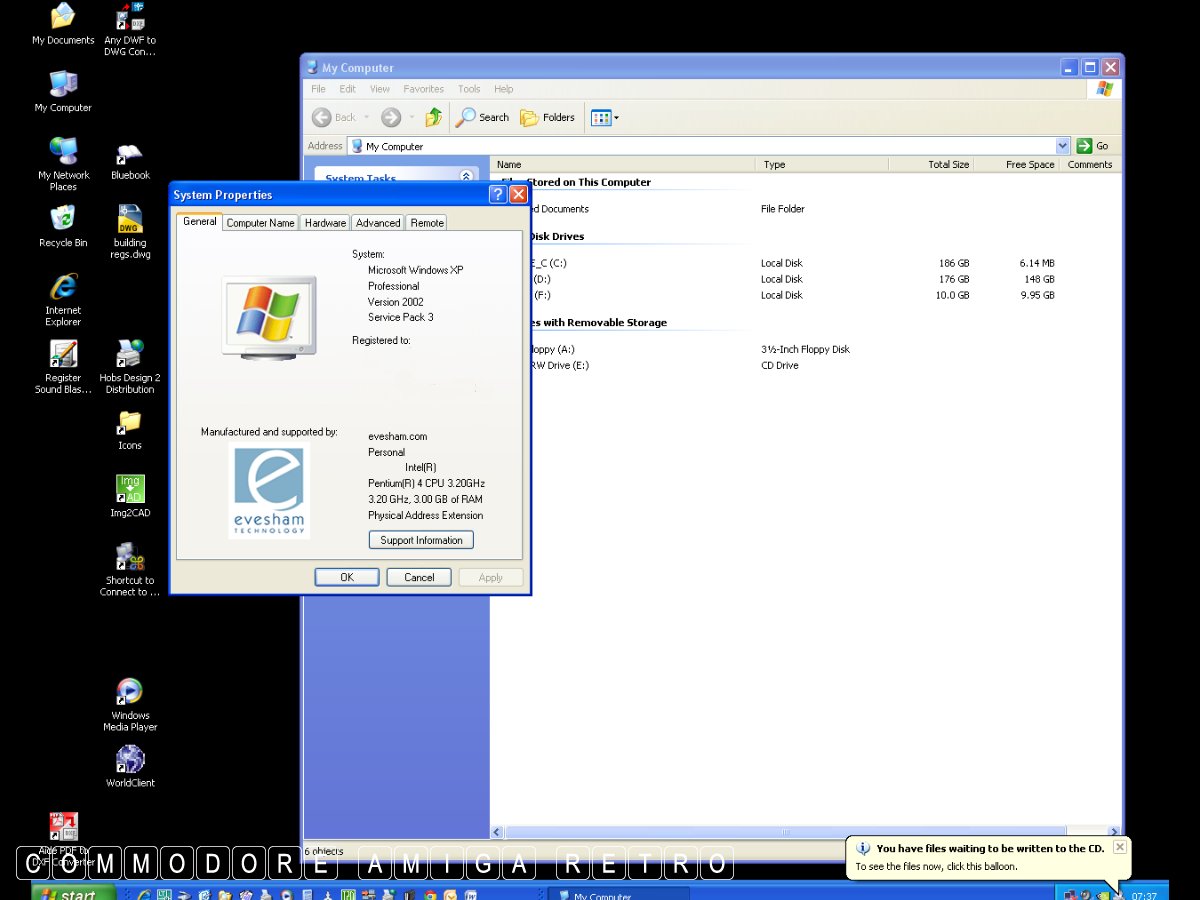This screenshot has width=1200, height=900.
Task: Launch Windows Media Player shortcut
Action: click(130, 692)
